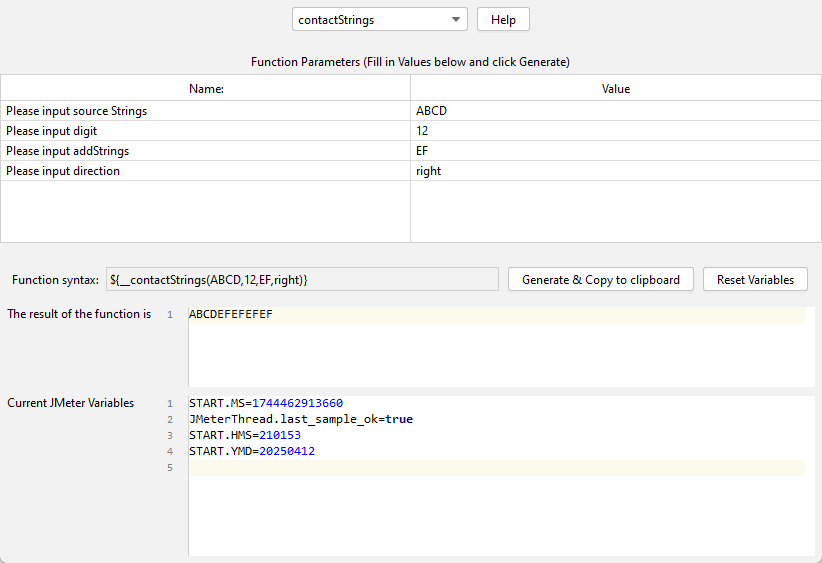The height and width of the screenshot is (563, 822).
Task: Click the START.HMS variable line
Action: pos(245,436)
